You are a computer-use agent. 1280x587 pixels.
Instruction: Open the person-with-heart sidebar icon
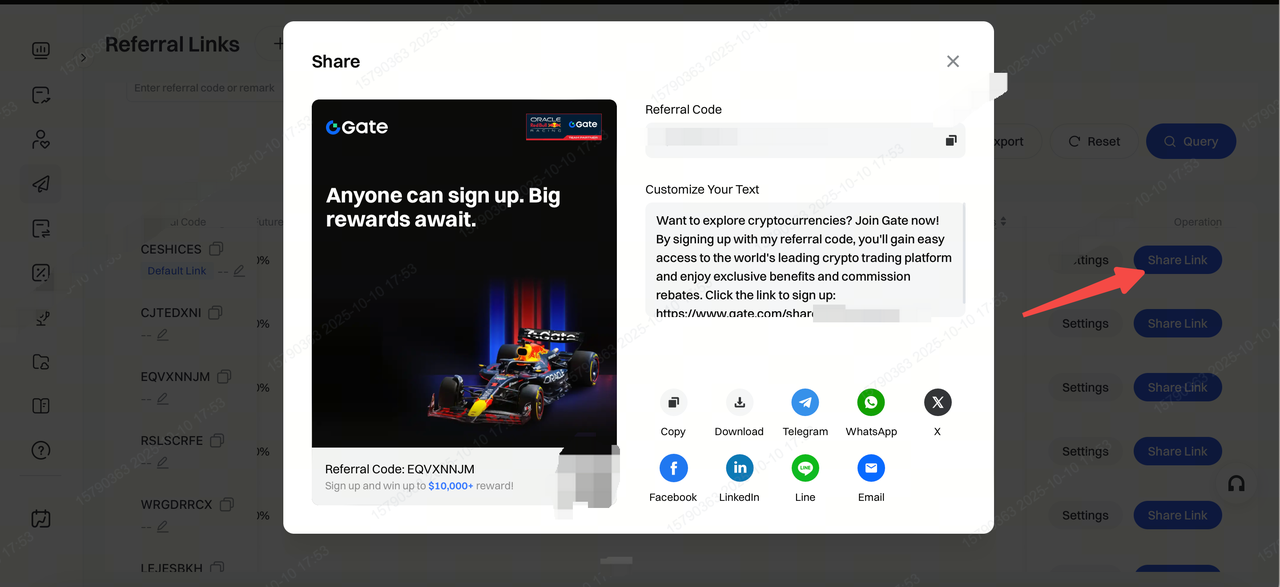(x=41, y=140)
